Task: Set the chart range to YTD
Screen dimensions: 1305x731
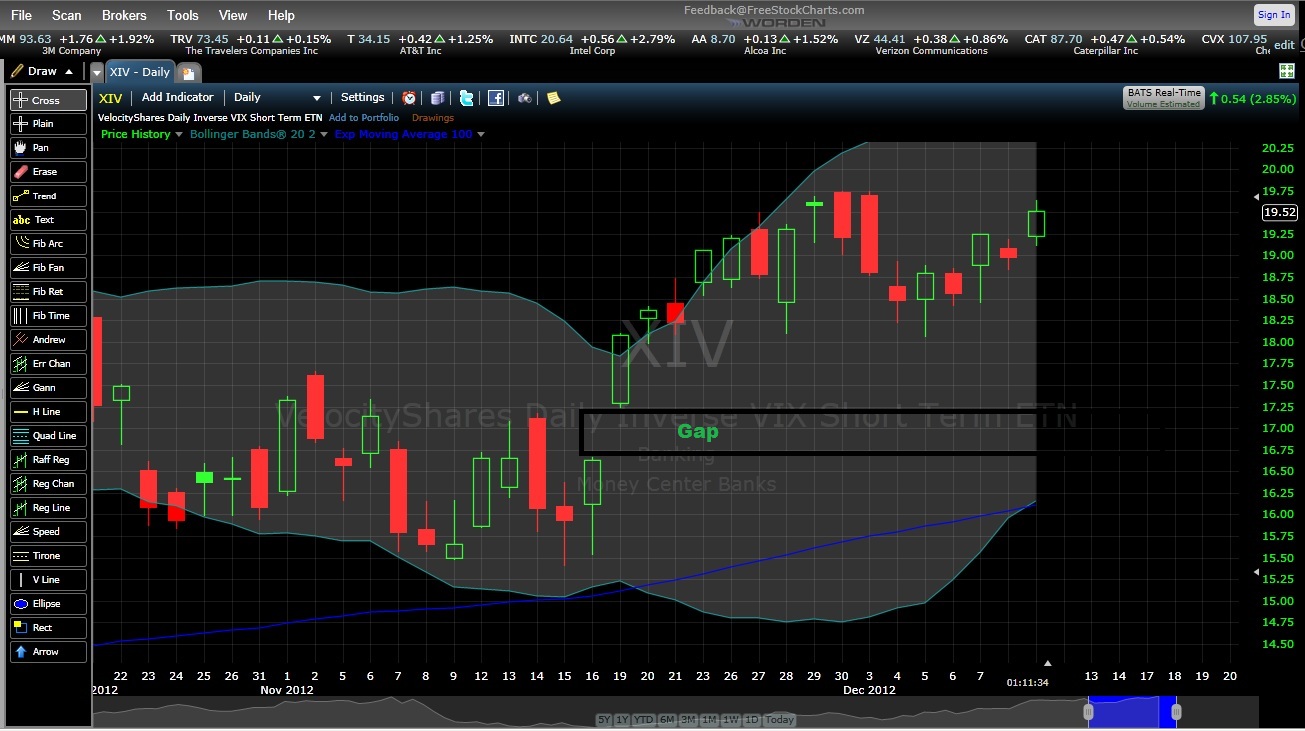Action: point(645,720)
